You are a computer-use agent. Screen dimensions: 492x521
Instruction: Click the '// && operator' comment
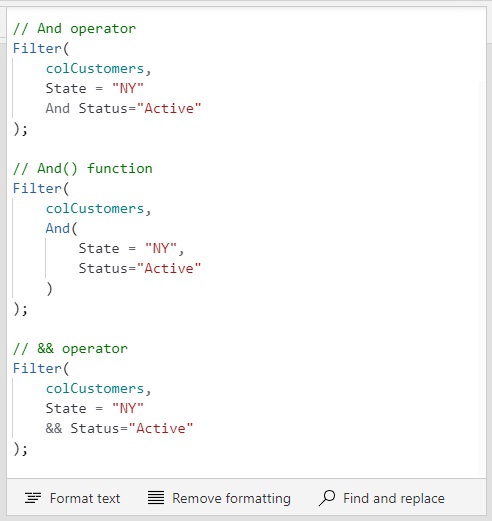pyautogui.click(x=70, y=349)
